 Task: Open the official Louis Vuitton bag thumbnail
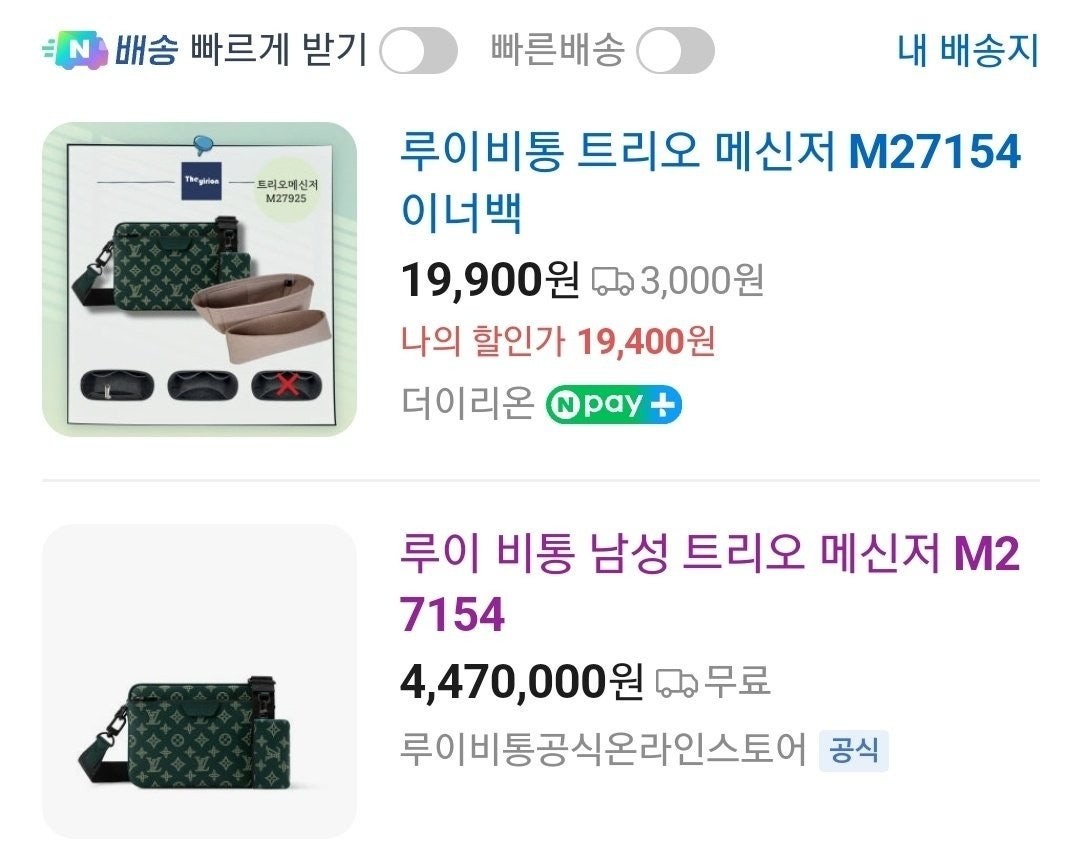[199, 681]
